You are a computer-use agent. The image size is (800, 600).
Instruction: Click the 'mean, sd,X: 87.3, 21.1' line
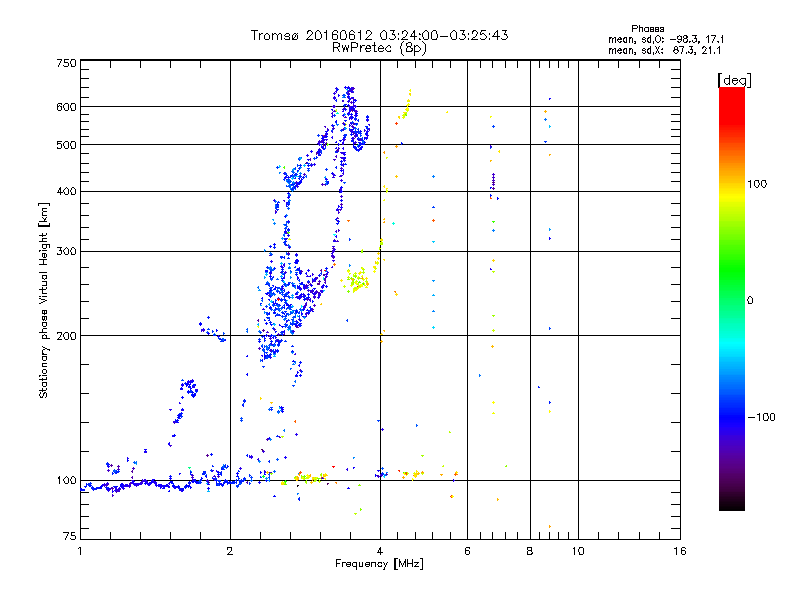664,50
